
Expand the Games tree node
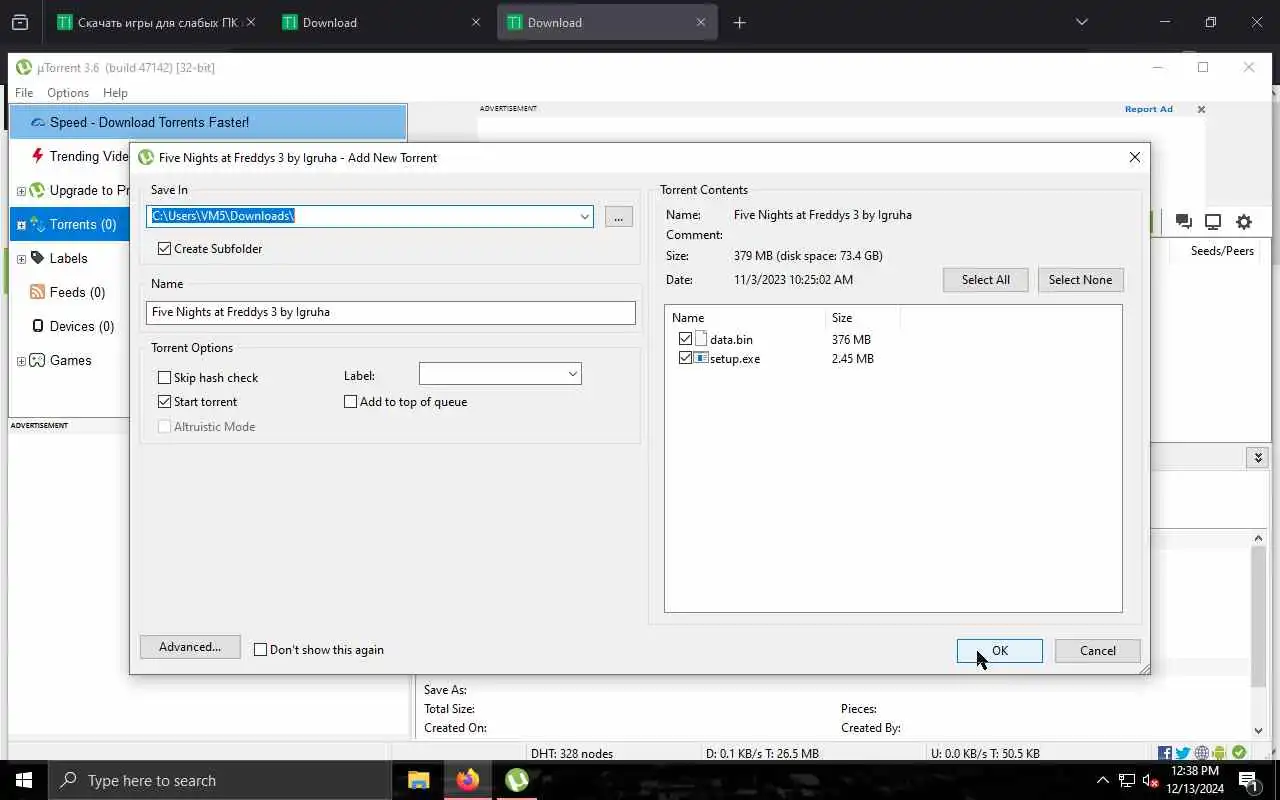tap(21, 360)
